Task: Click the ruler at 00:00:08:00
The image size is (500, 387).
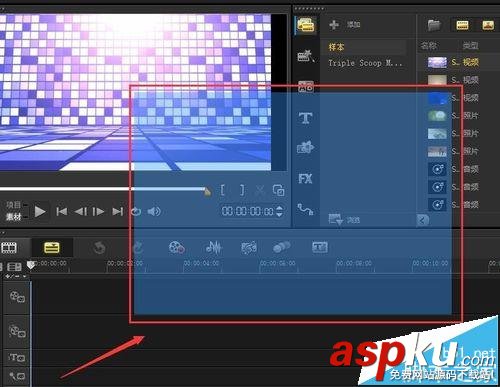Action: pos(354,263)
